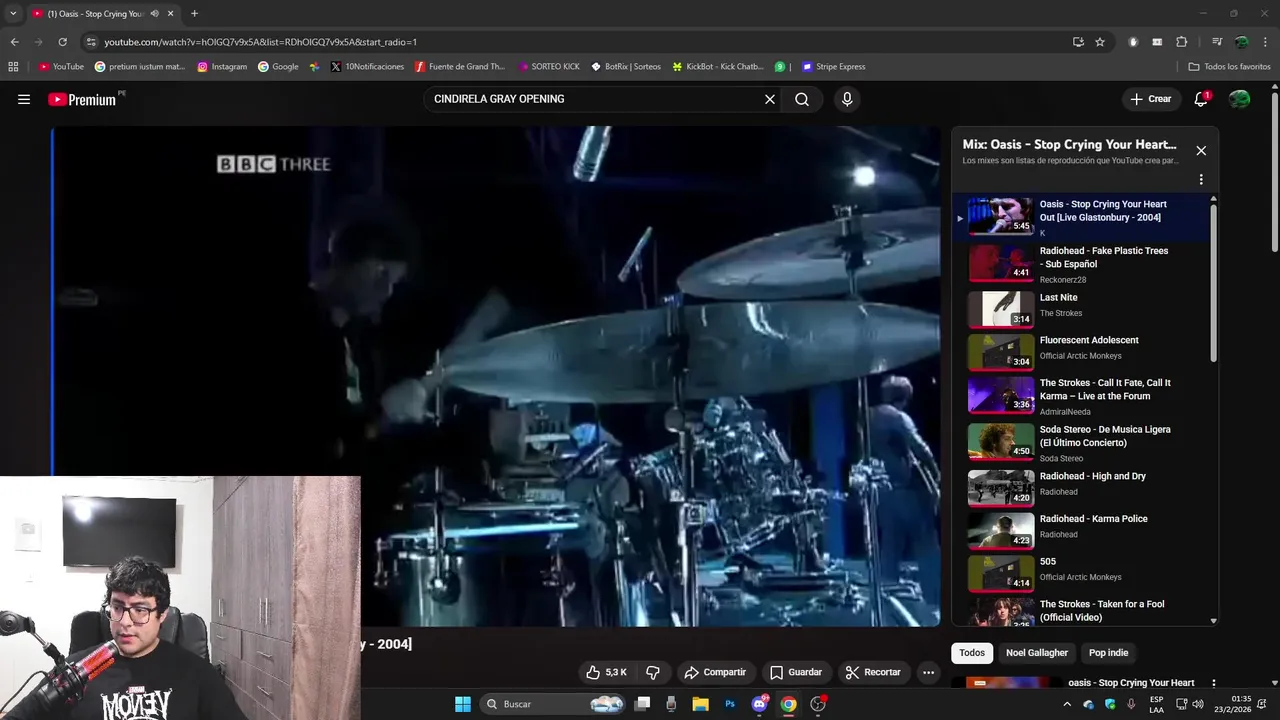Clear the search box text

tap(770, 99)
